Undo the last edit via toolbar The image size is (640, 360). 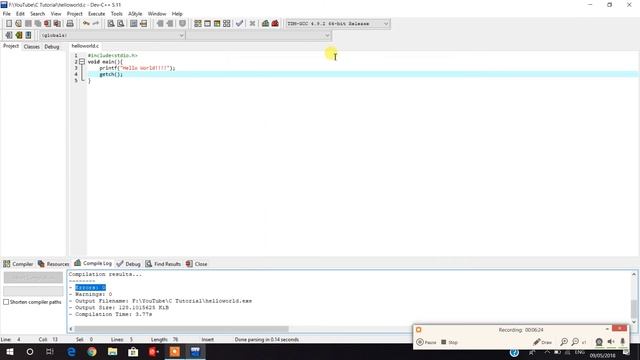86,24
